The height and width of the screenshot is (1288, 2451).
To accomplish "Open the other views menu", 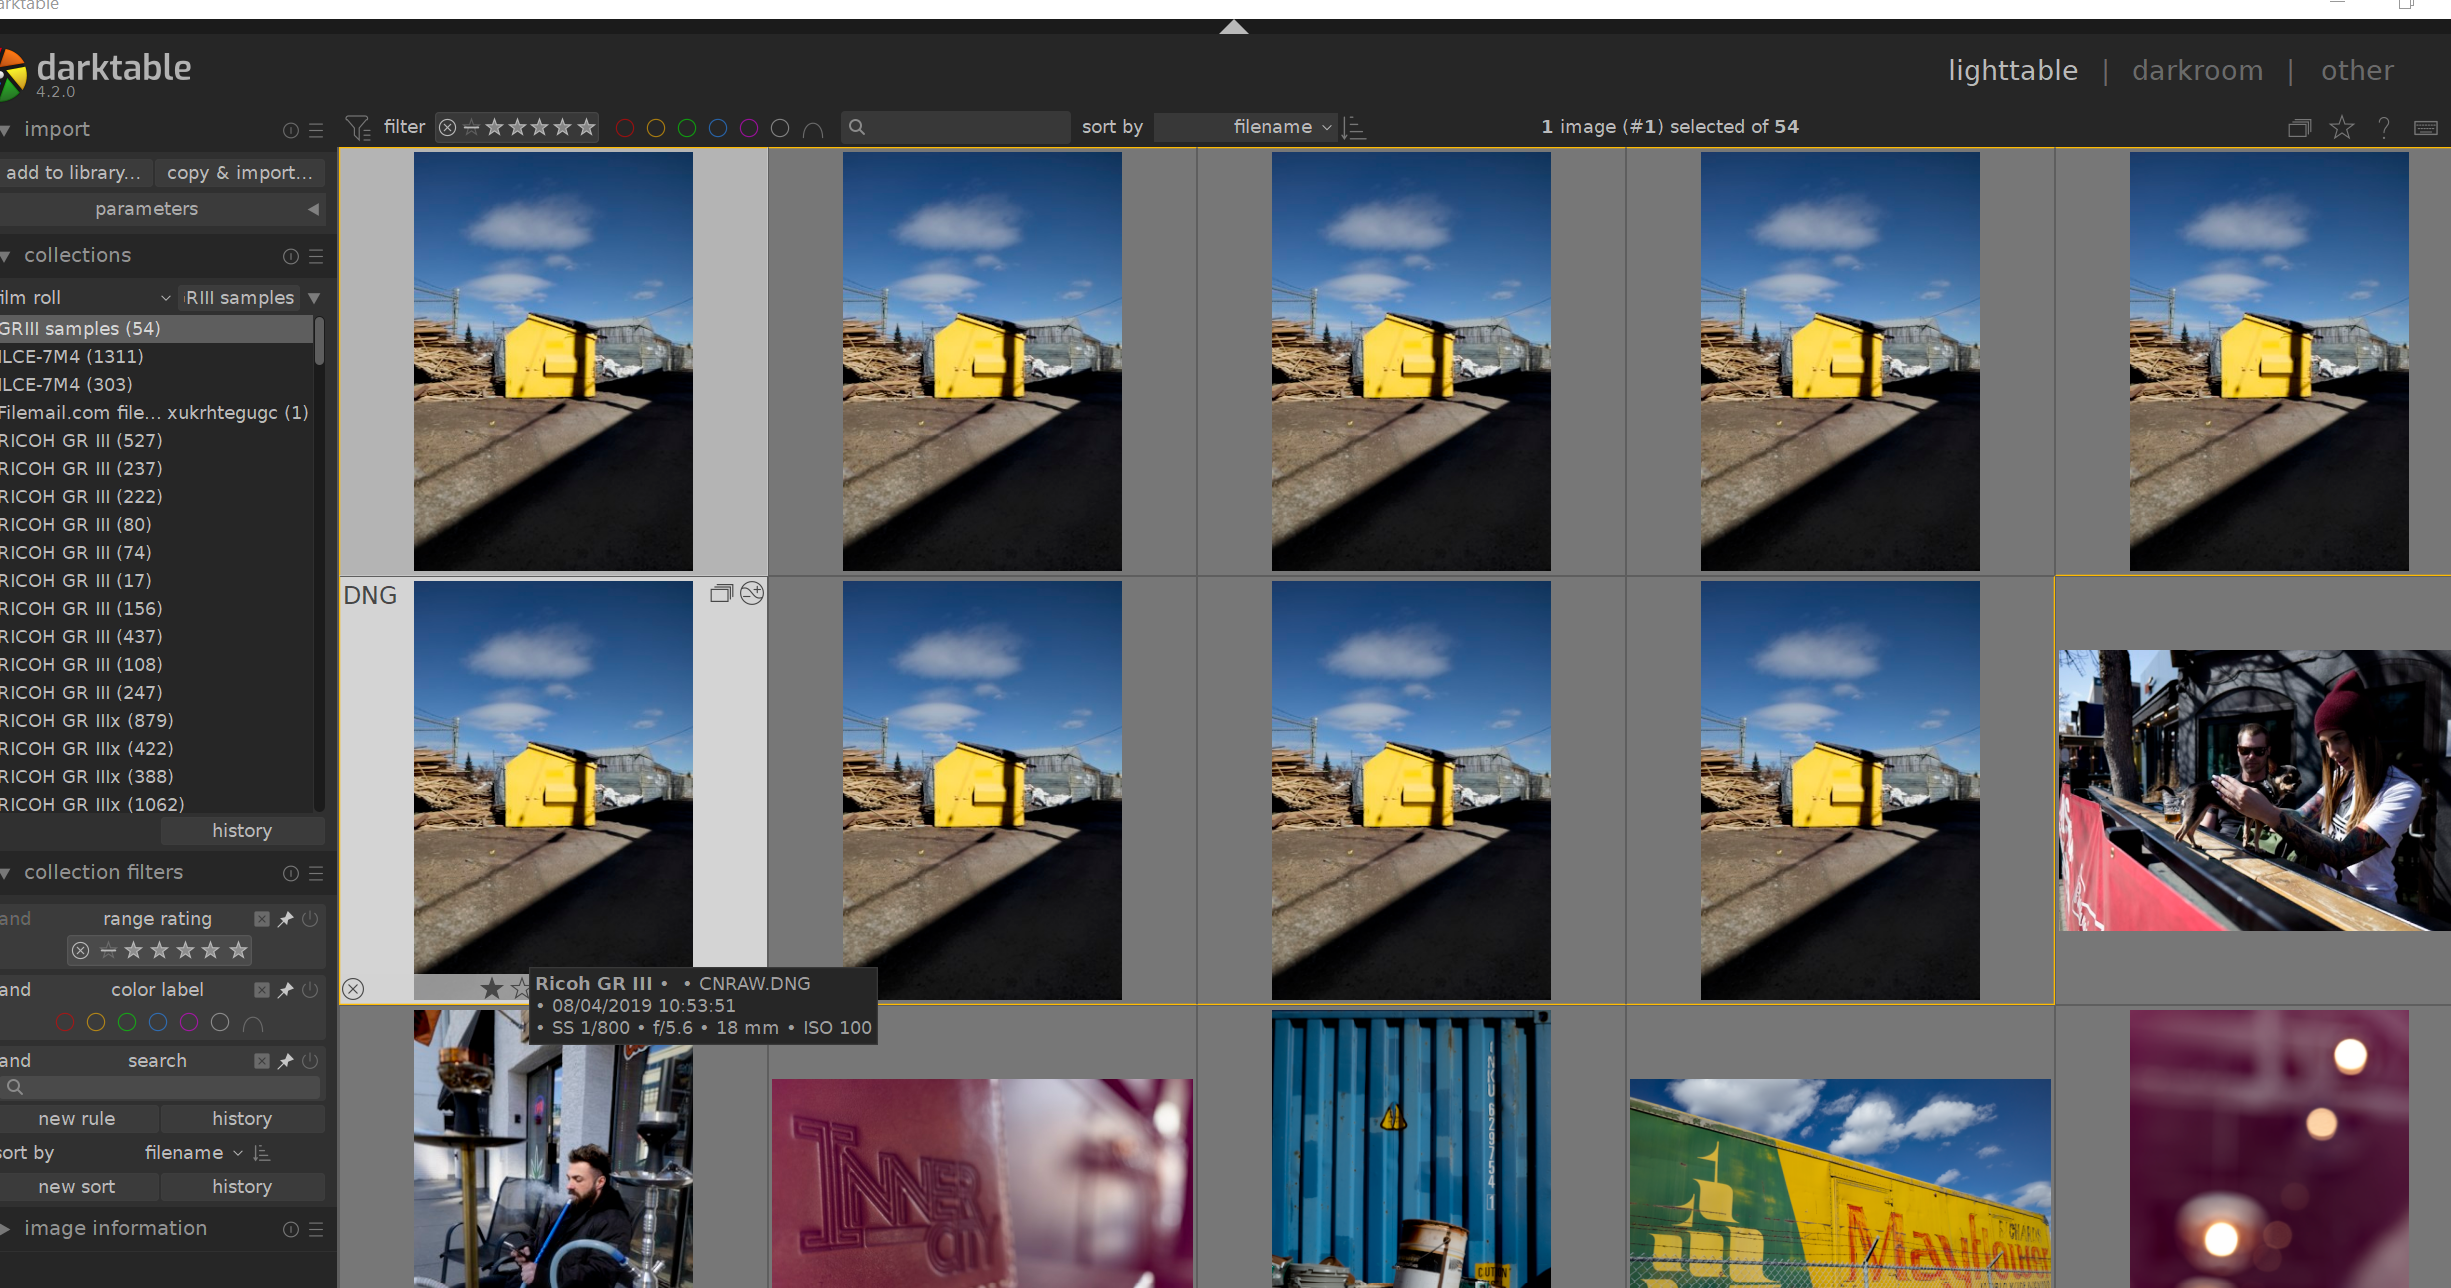I will 2357,70.
